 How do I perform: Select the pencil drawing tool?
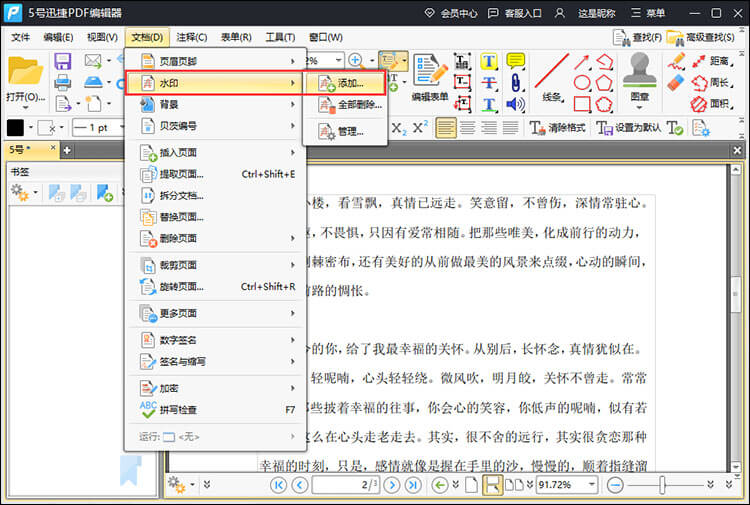(676, 61)
